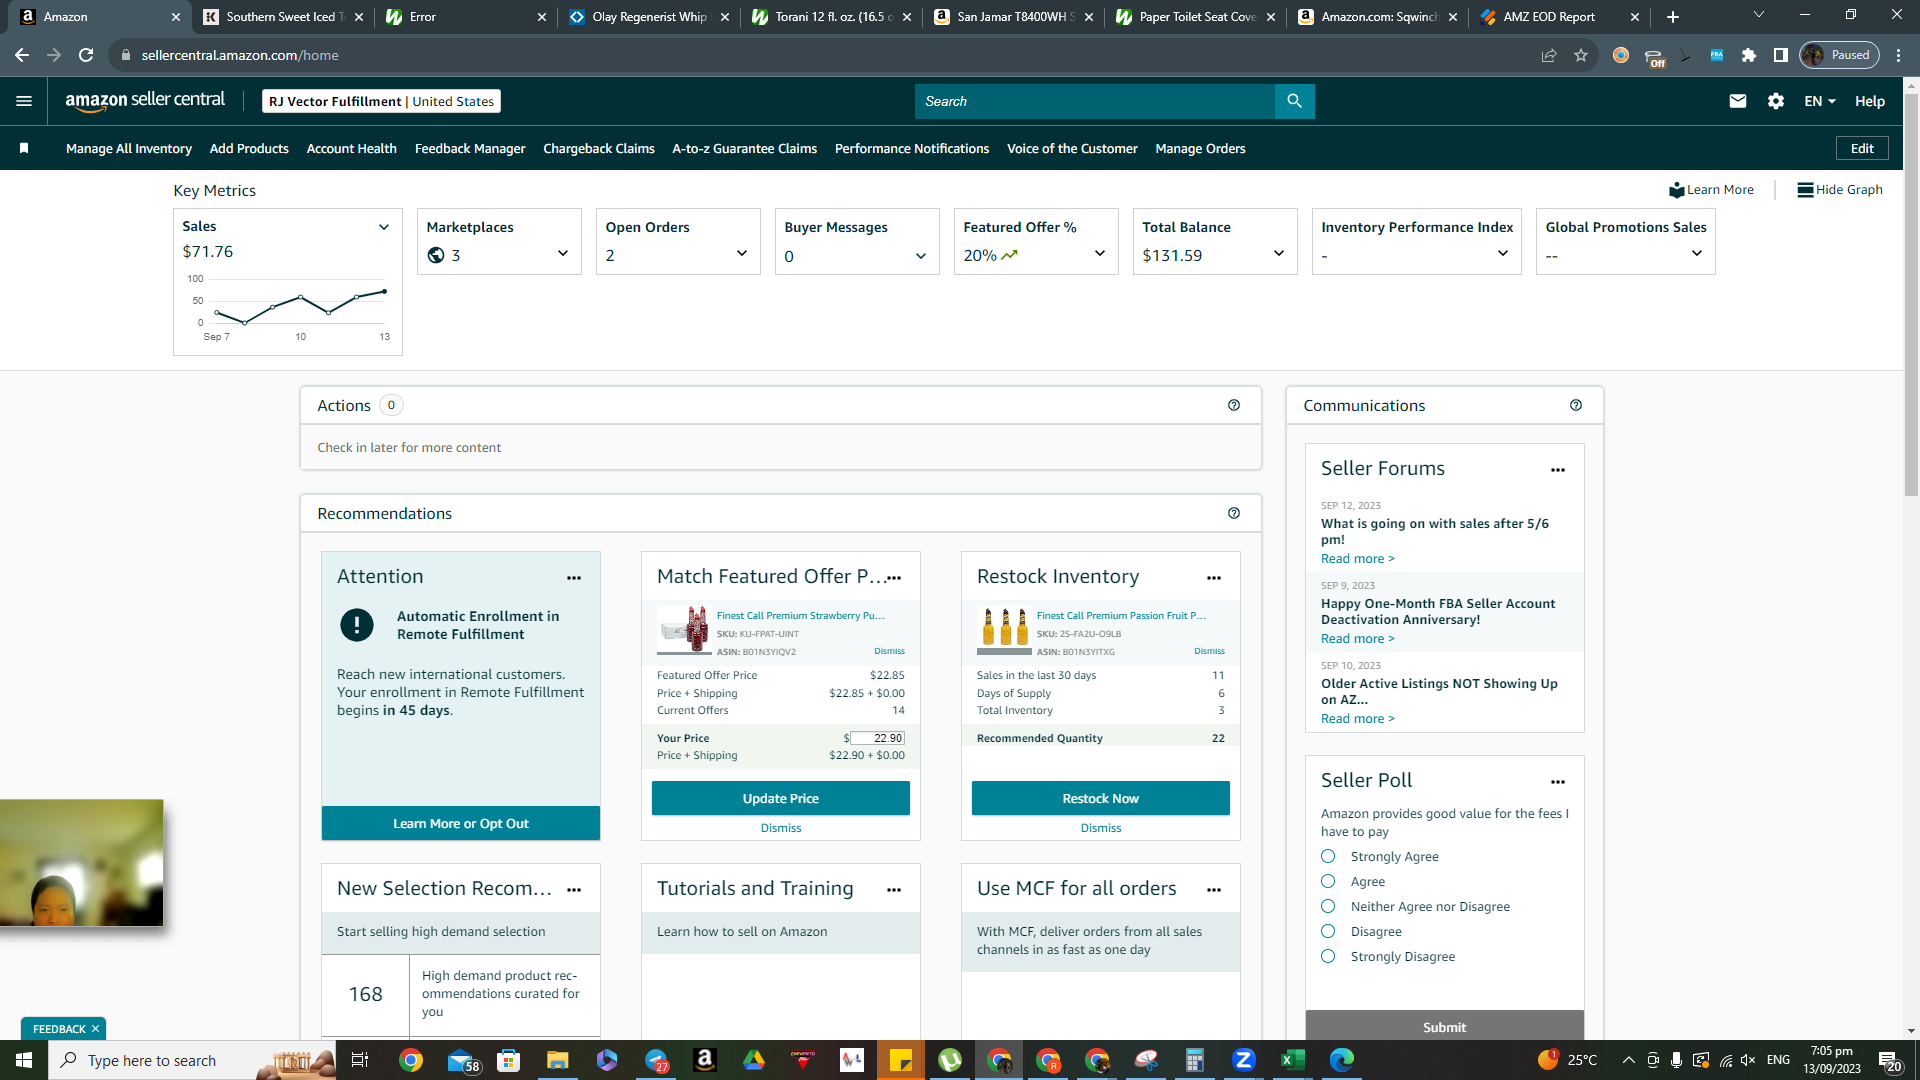The image size is (1920, 1080).
Task: Open help for the Recommendations panel
Action: point(1234,513)
